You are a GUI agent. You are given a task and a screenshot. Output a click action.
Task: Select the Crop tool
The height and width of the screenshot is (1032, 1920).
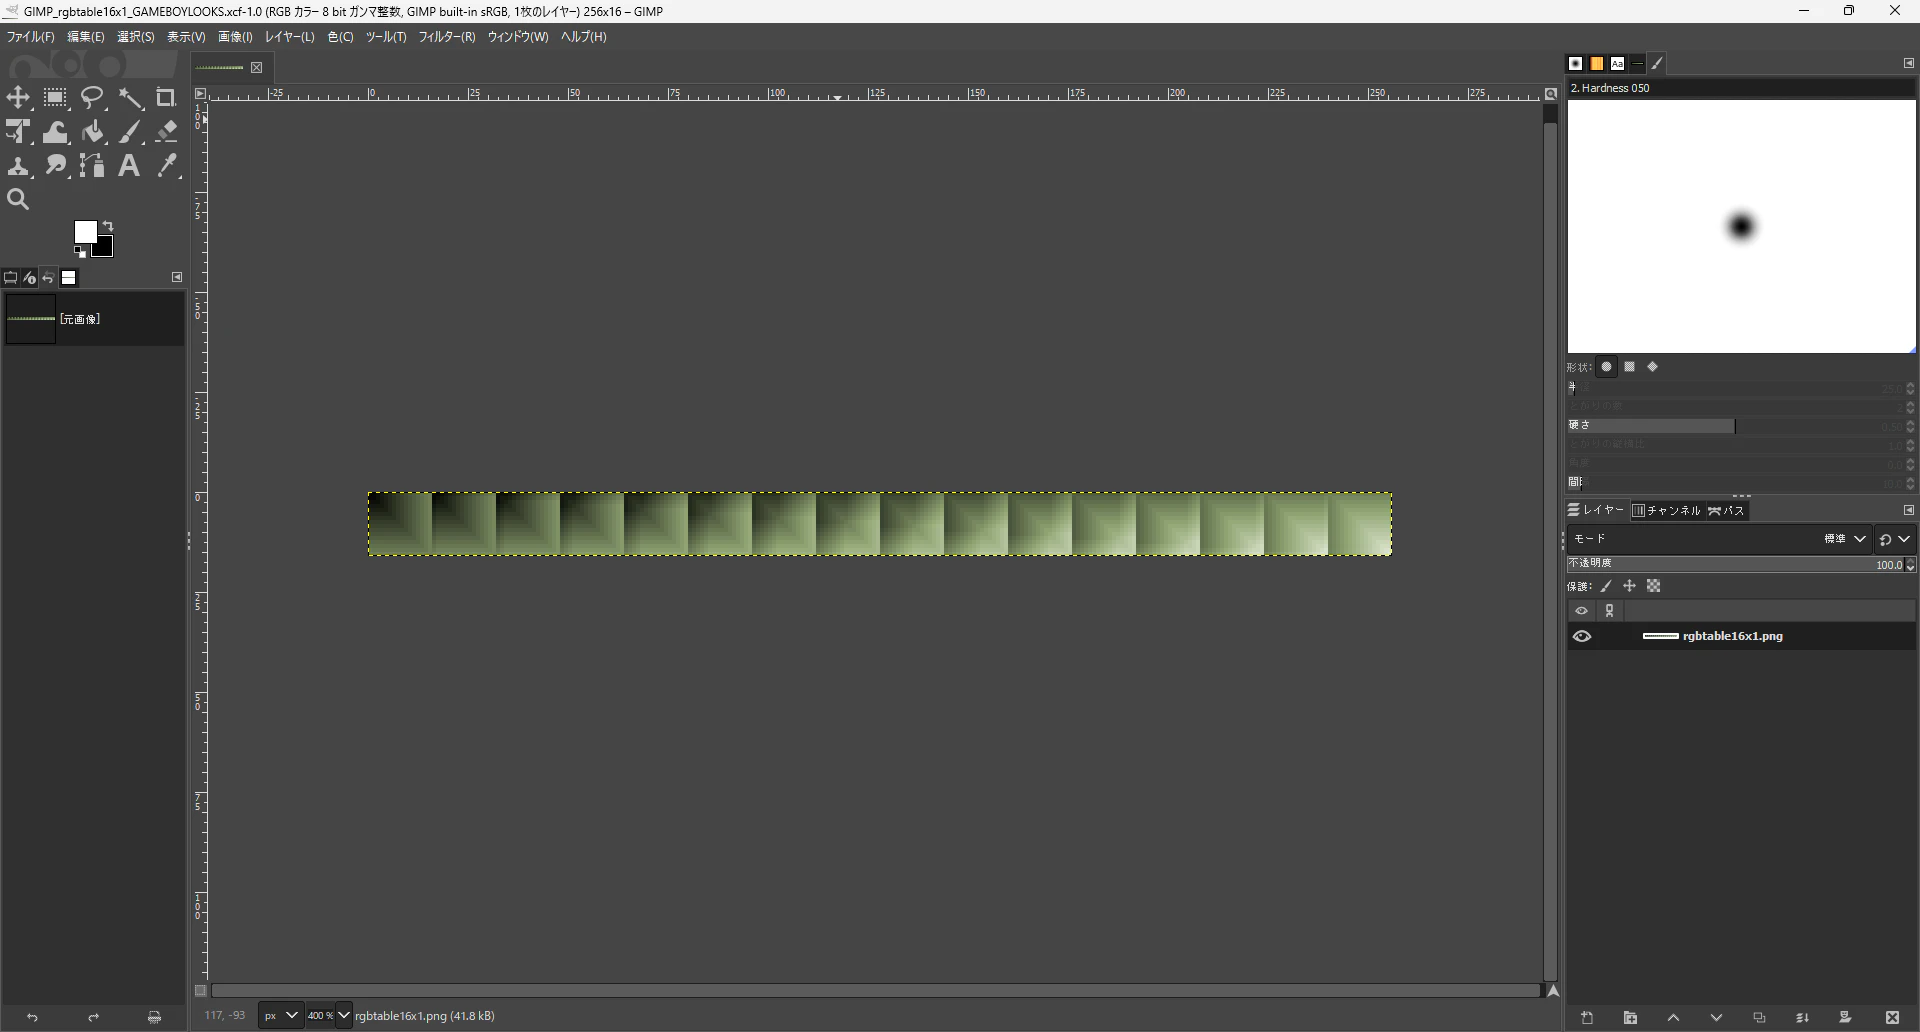tap(166, 98)
